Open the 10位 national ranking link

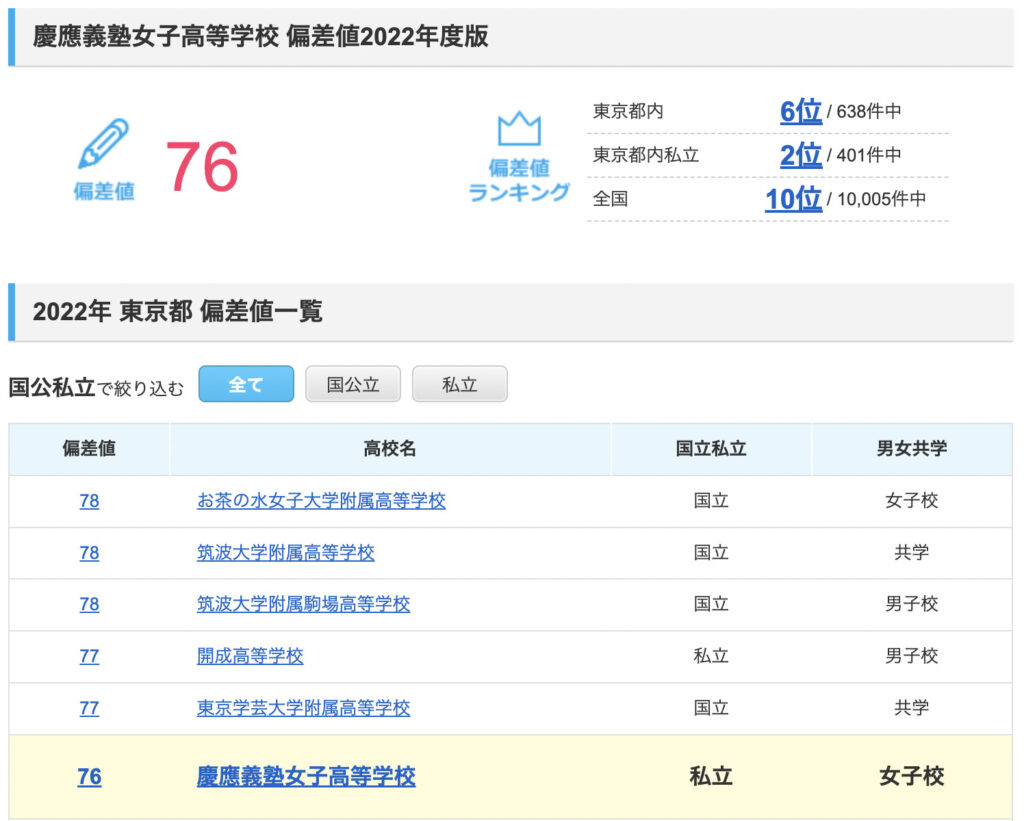pos(793,199)
